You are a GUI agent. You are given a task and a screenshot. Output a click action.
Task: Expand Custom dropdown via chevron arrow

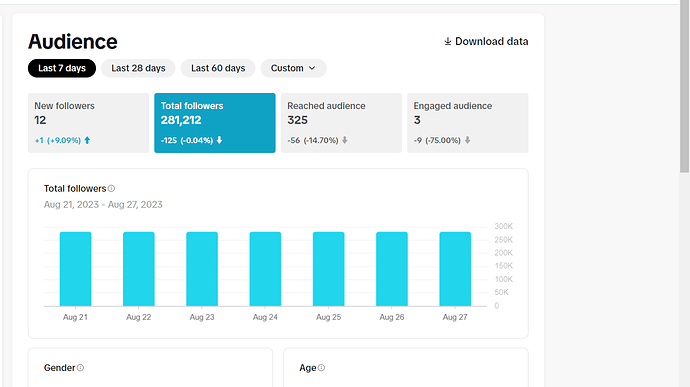pyautogui.click(x=312, y=68)
